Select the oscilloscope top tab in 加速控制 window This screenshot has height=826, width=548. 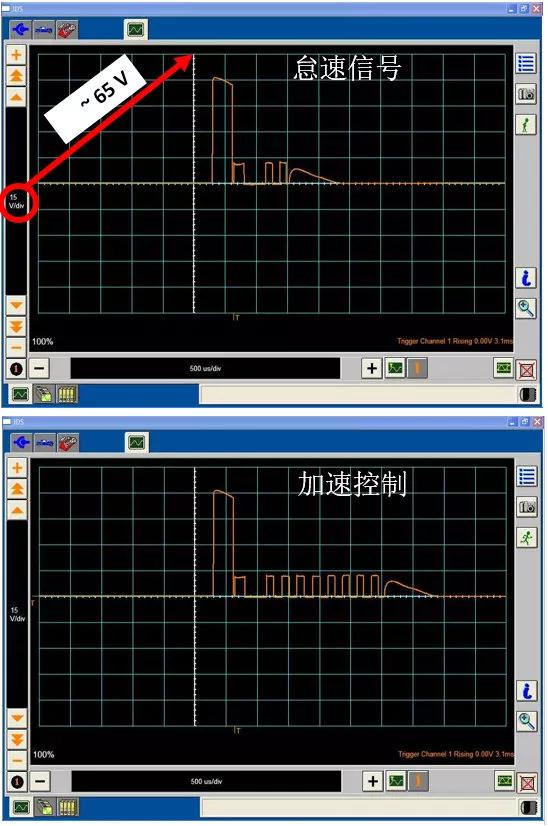pos(137,442)
